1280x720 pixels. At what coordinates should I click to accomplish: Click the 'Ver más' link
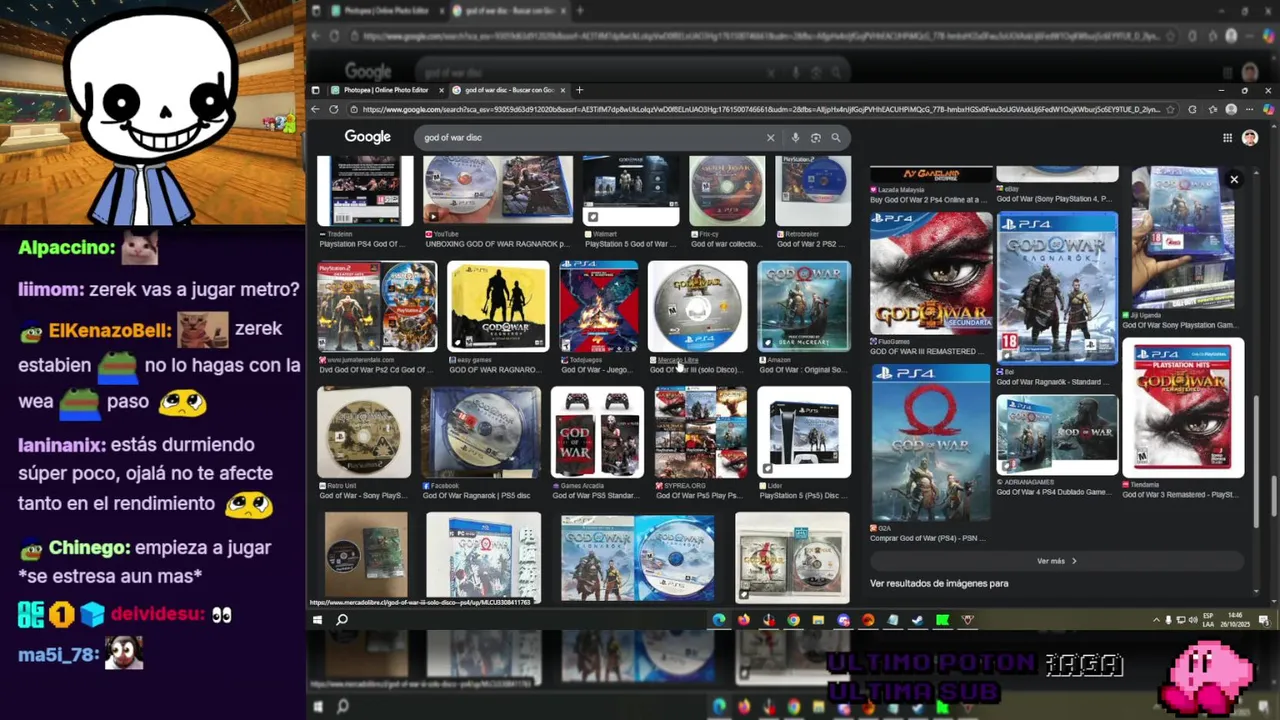[x=1057, y=561]
